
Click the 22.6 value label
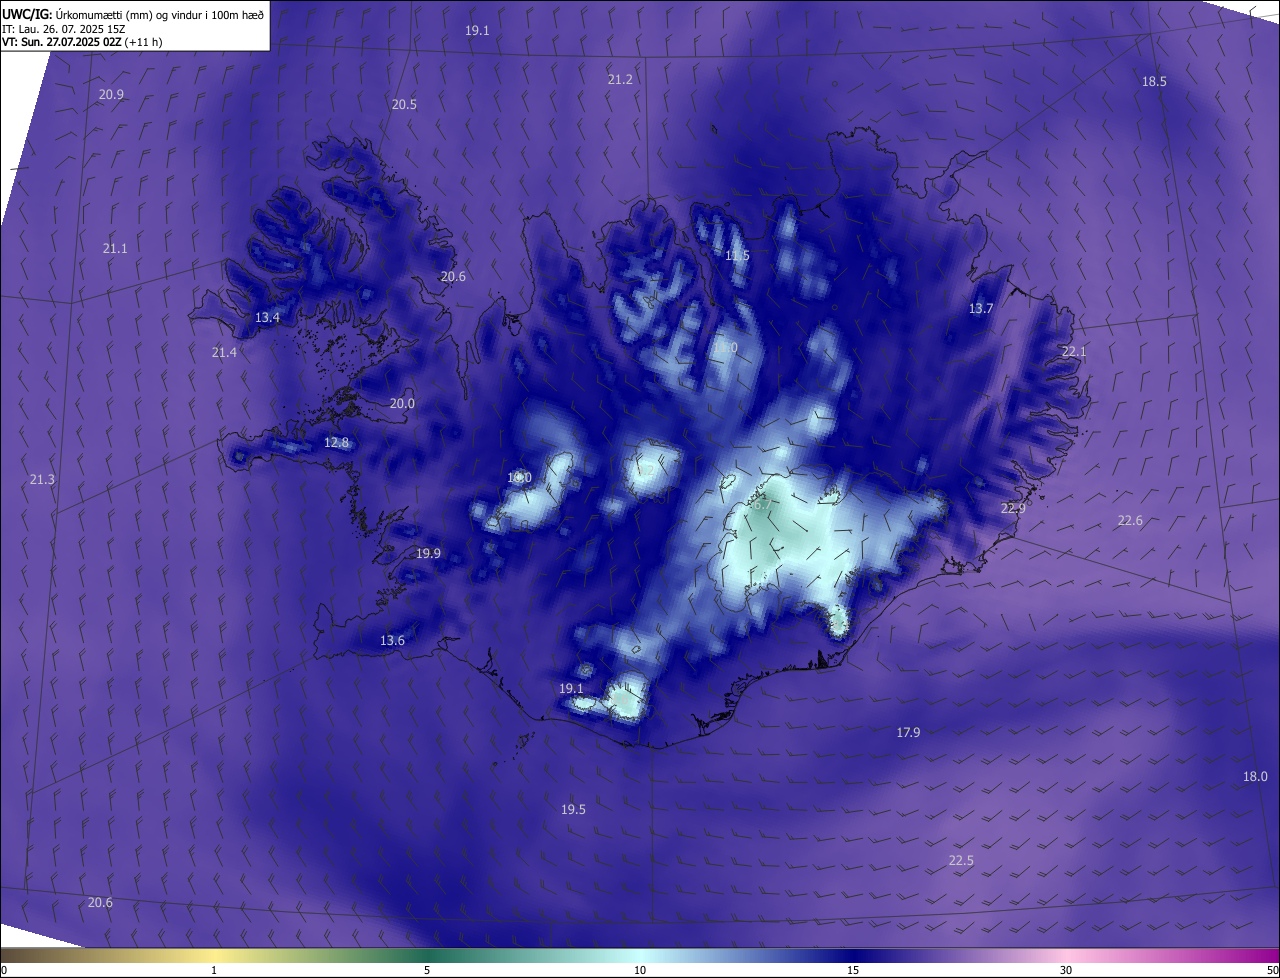click(x=1130, y=520)
